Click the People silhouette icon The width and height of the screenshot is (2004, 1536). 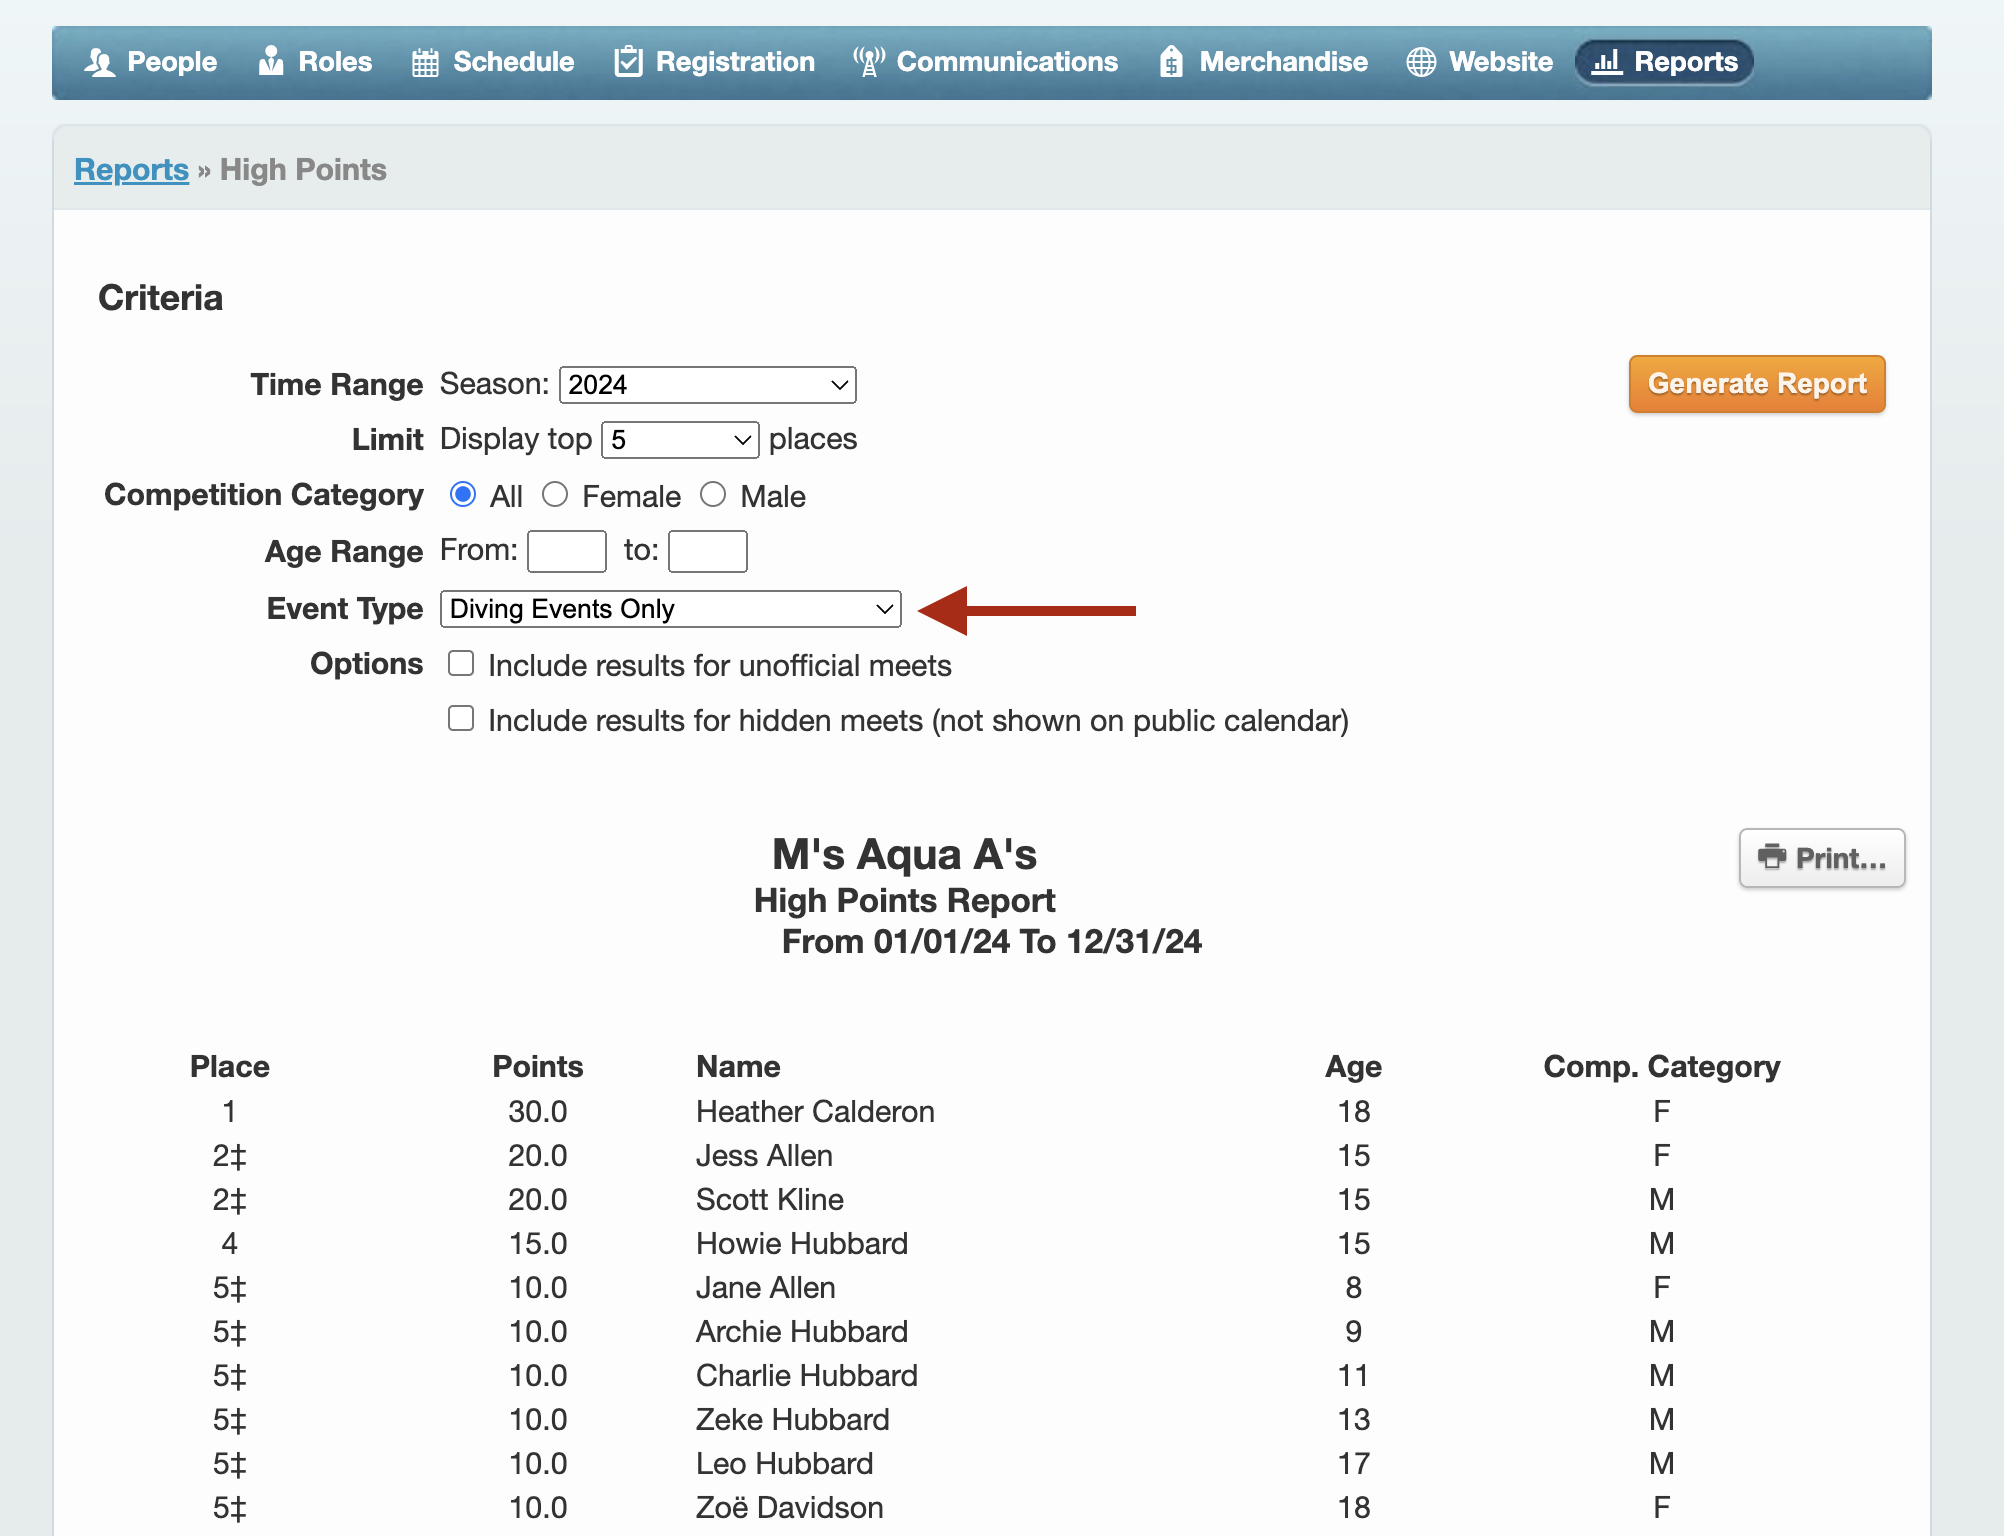tap(99, 62)
